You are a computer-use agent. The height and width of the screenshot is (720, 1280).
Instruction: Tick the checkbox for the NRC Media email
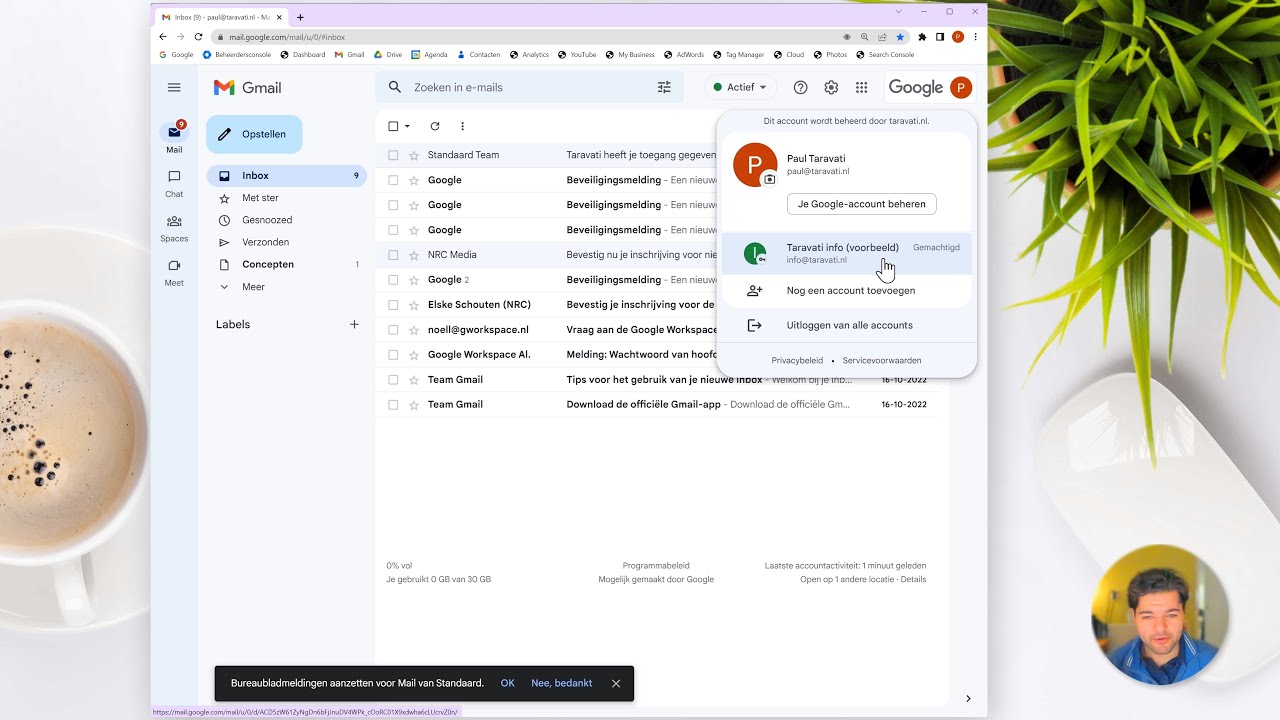(393, 255)
